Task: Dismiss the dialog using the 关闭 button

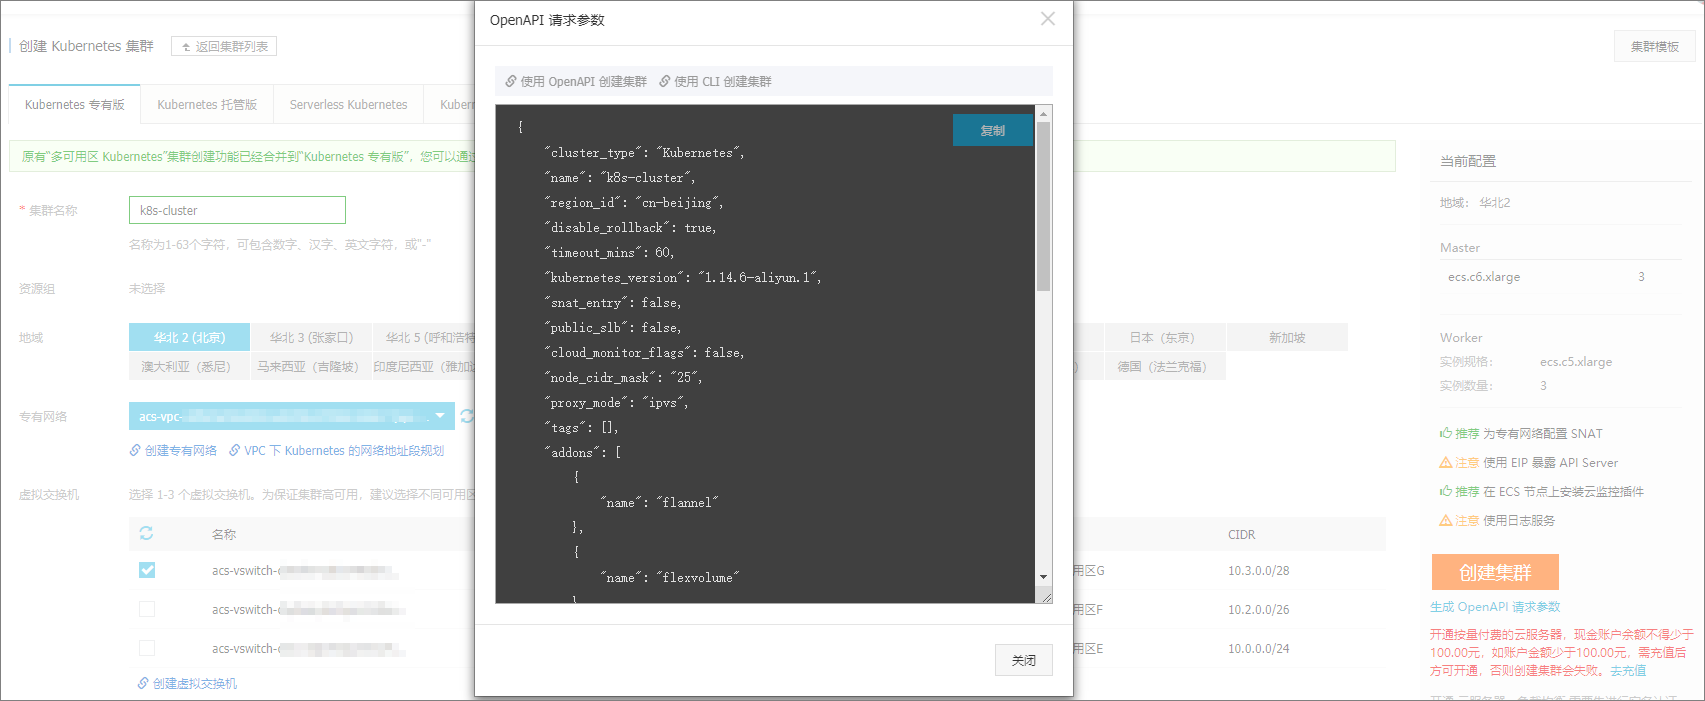Action: click(x=1023, y=660)
